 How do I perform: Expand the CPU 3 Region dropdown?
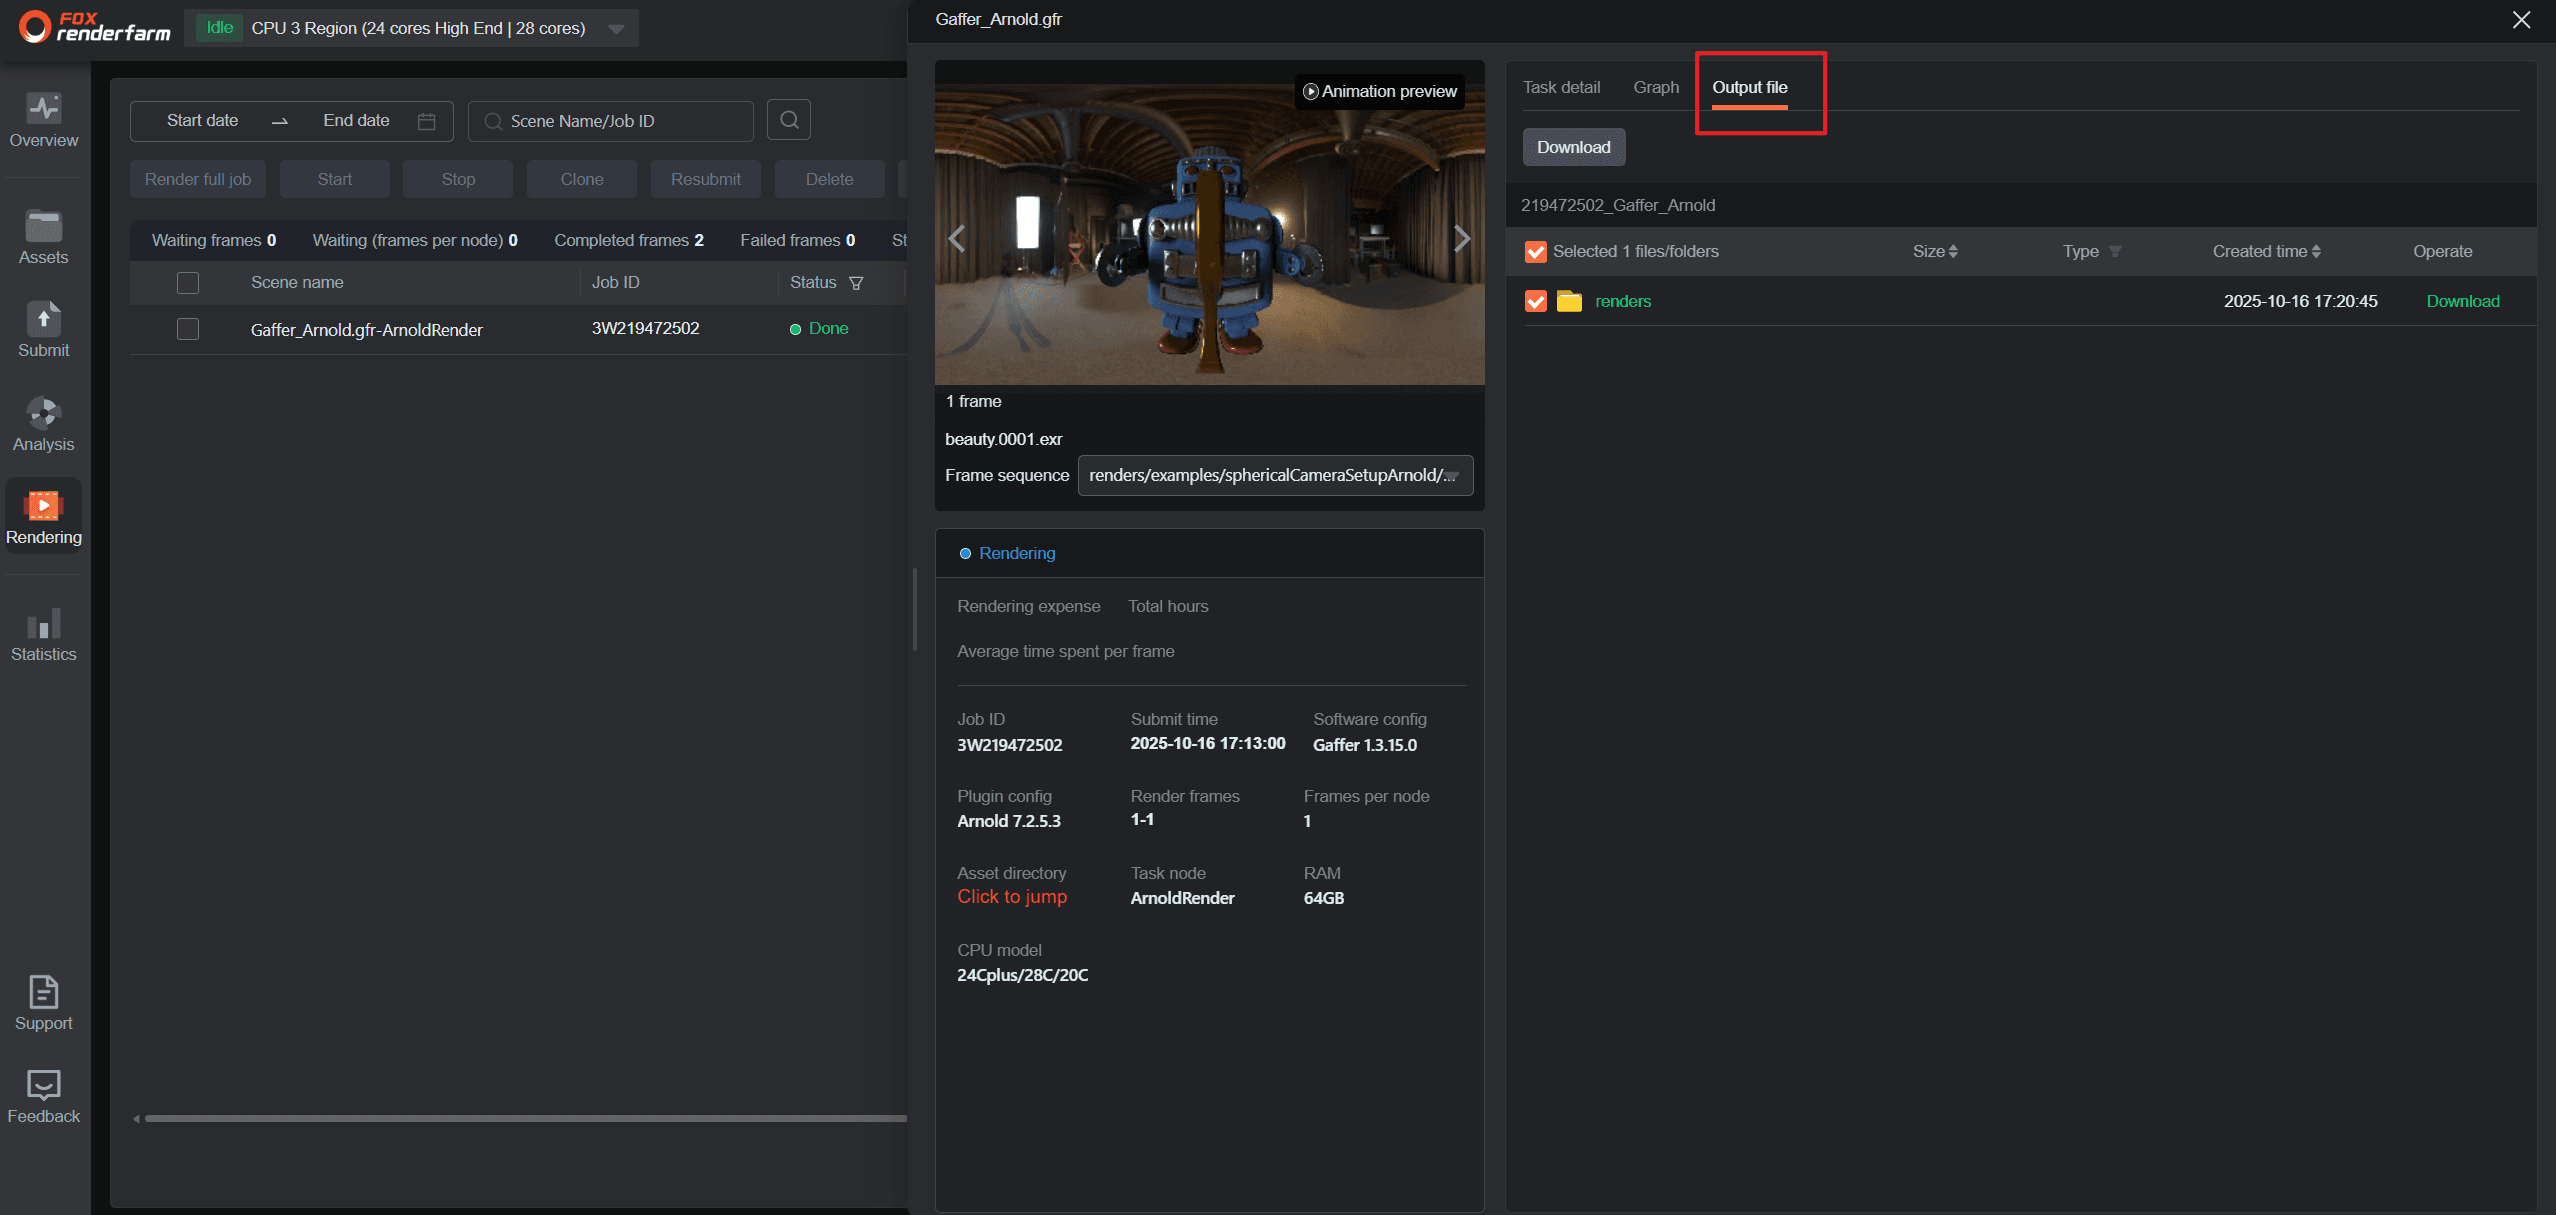coord(616,29)
